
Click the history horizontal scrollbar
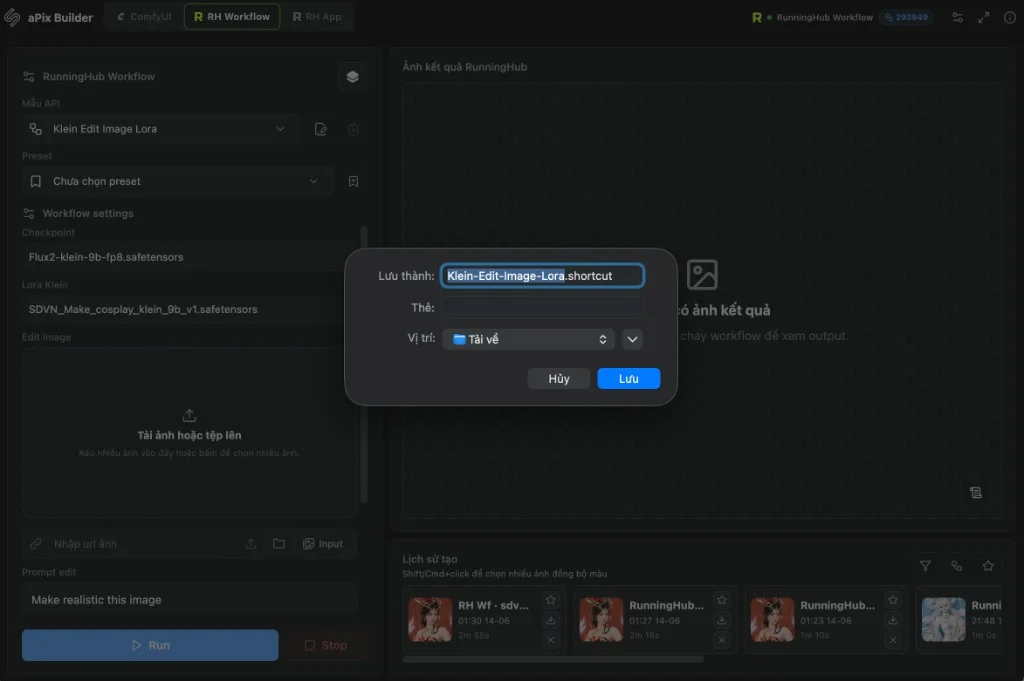click(x=553, y=659)
